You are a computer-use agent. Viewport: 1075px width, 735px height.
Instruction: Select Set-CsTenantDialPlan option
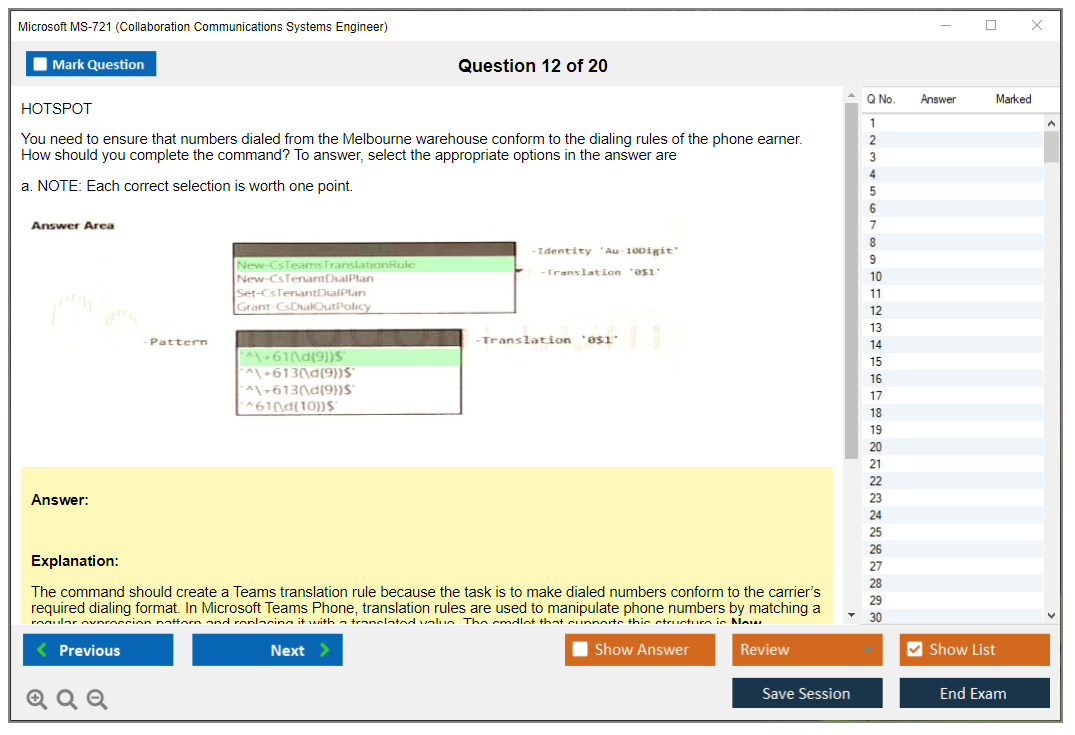click(x=374, y=292)
